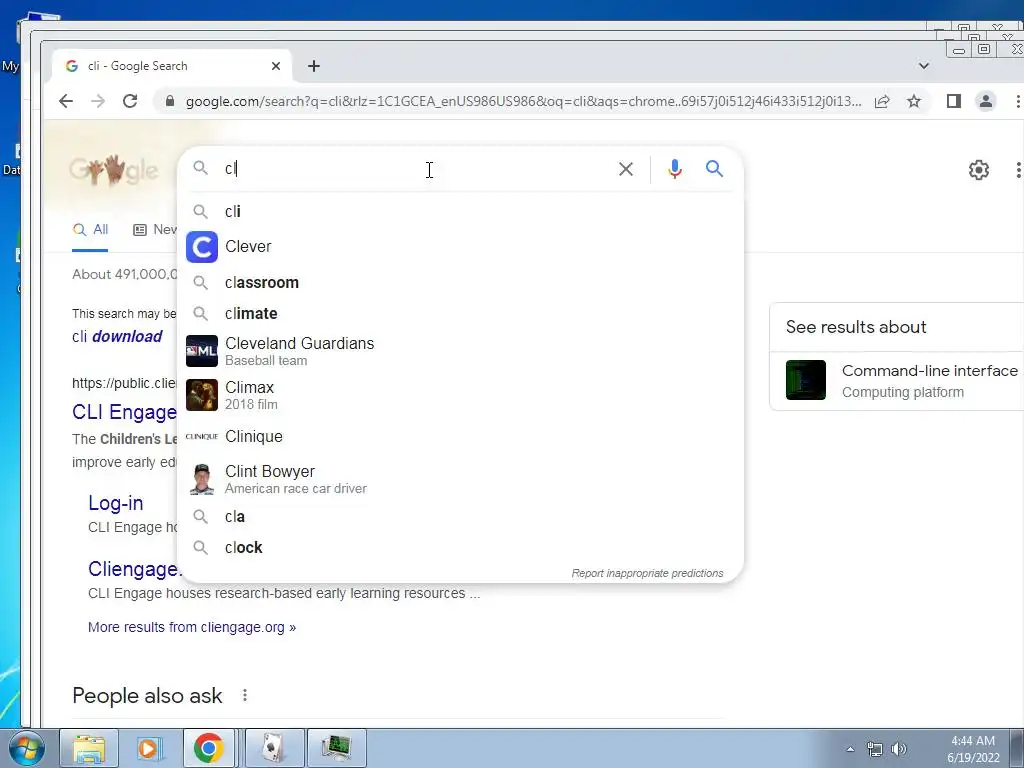Screen dimensions: 1024x768
Task: Select 'Climax' 2018 film suggestion
Action: (460, 395)
